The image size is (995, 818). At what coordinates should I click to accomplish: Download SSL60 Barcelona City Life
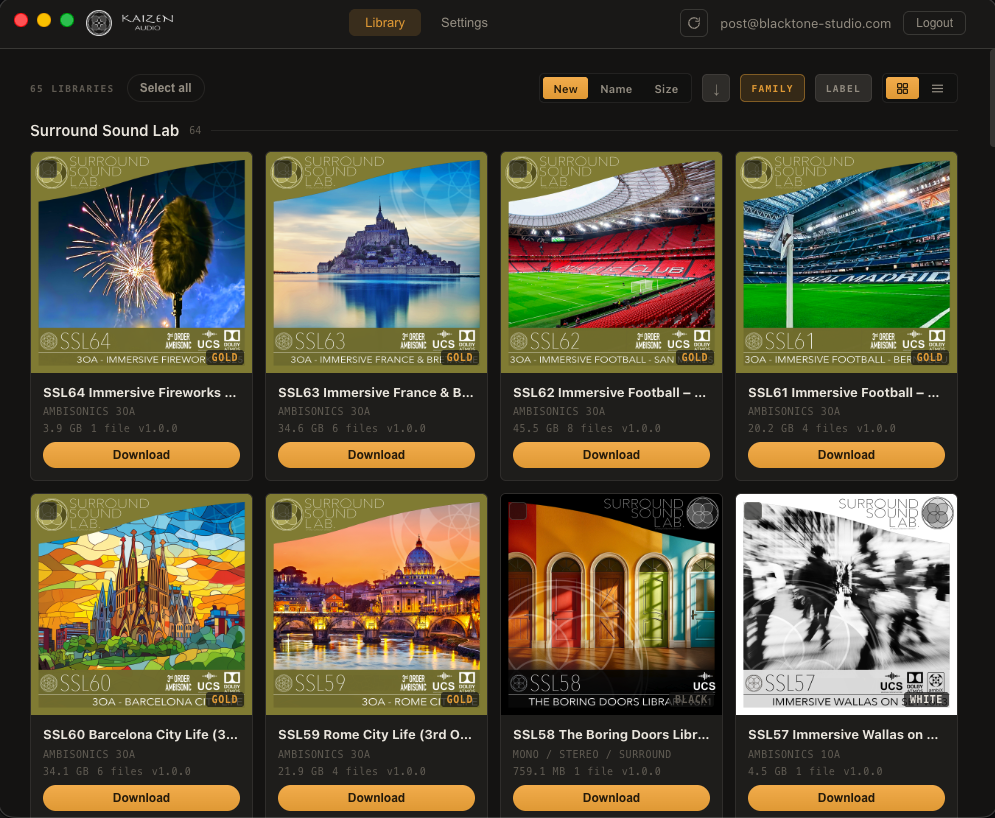pyautogui.click(x=142, y=798)
